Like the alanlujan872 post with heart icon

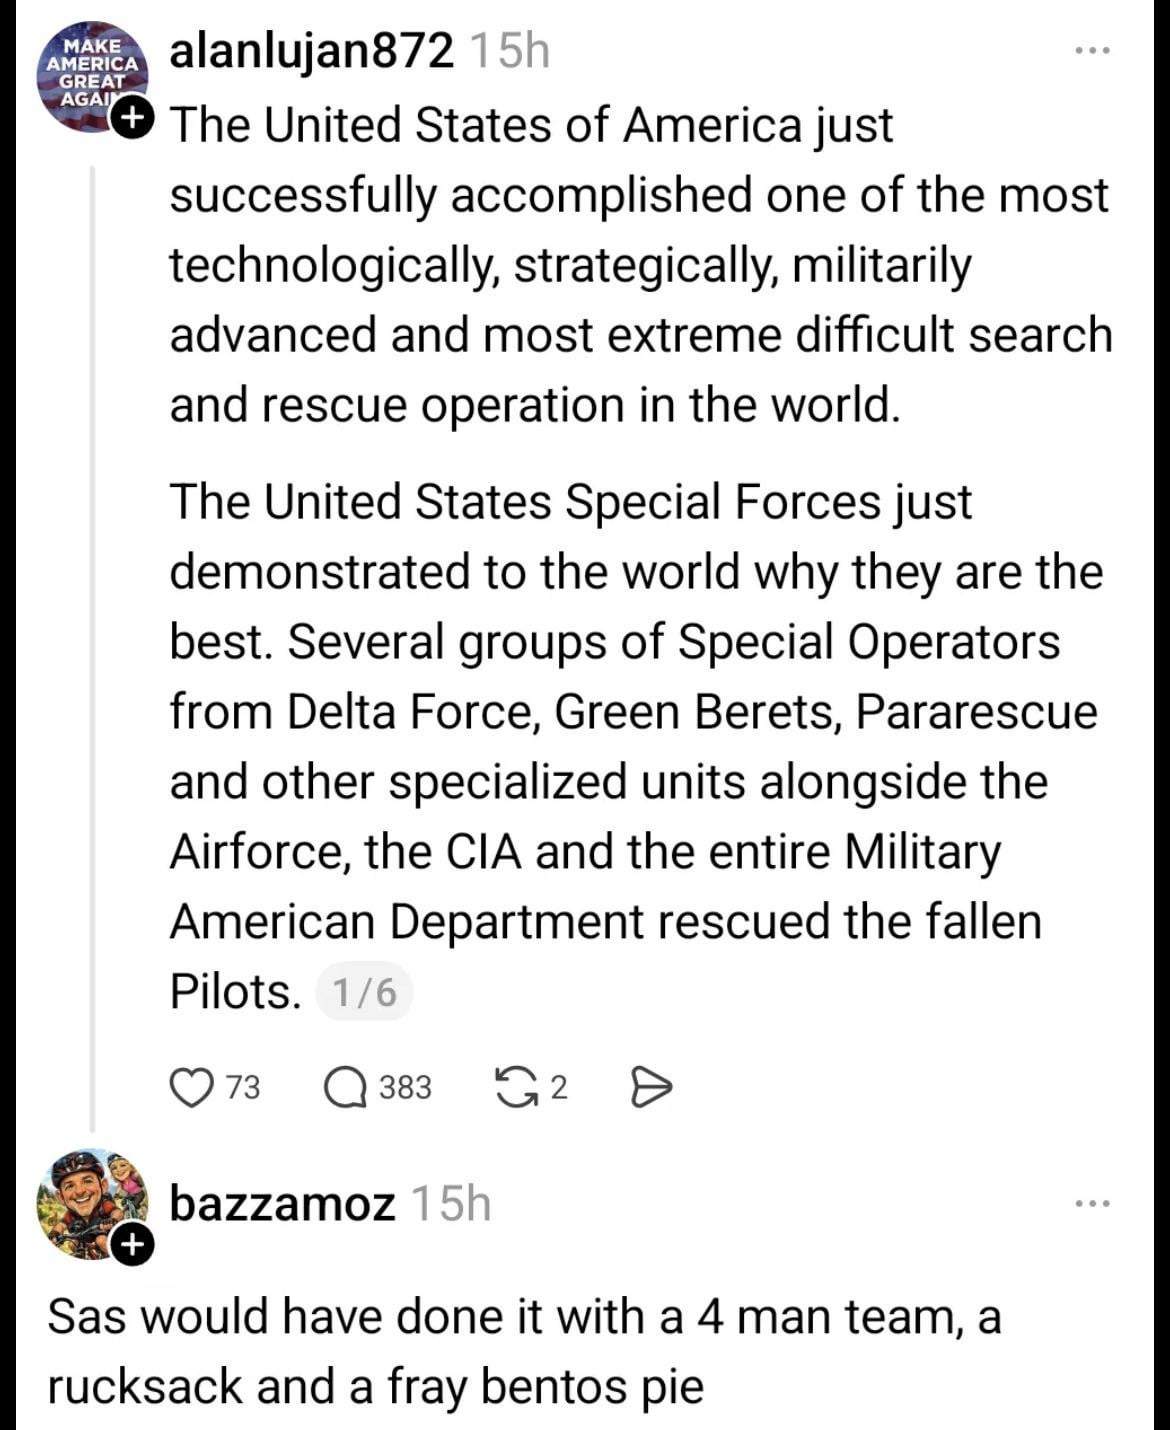click(190, 1087)
